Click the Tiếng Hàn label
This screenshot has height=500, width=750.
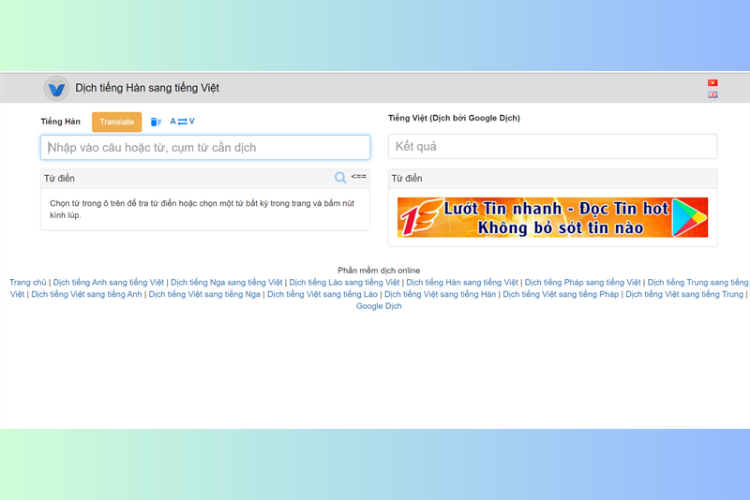click(x=60, y=122)
